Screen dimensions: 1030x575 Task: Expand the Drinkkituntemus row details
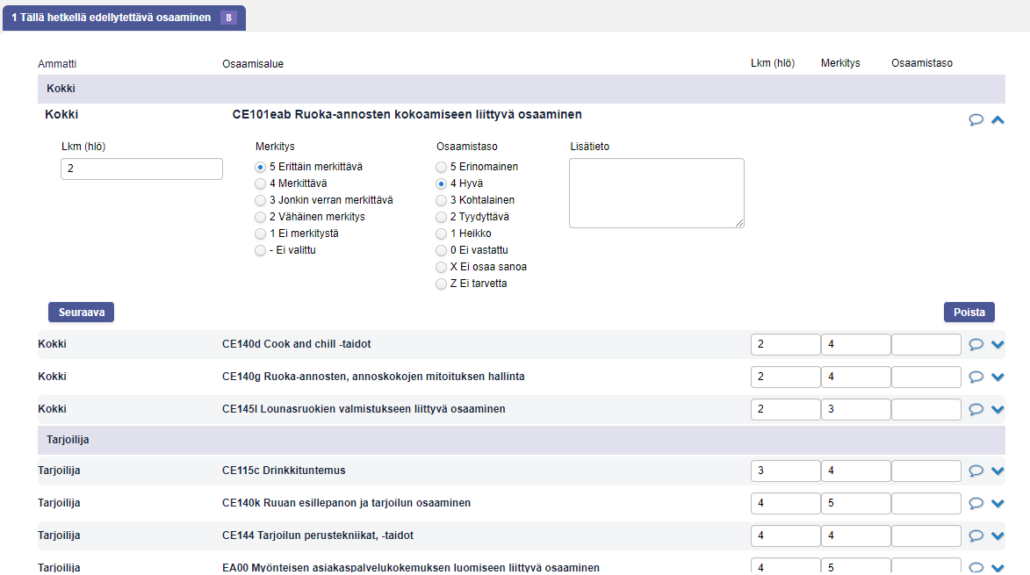coord(997,471)
